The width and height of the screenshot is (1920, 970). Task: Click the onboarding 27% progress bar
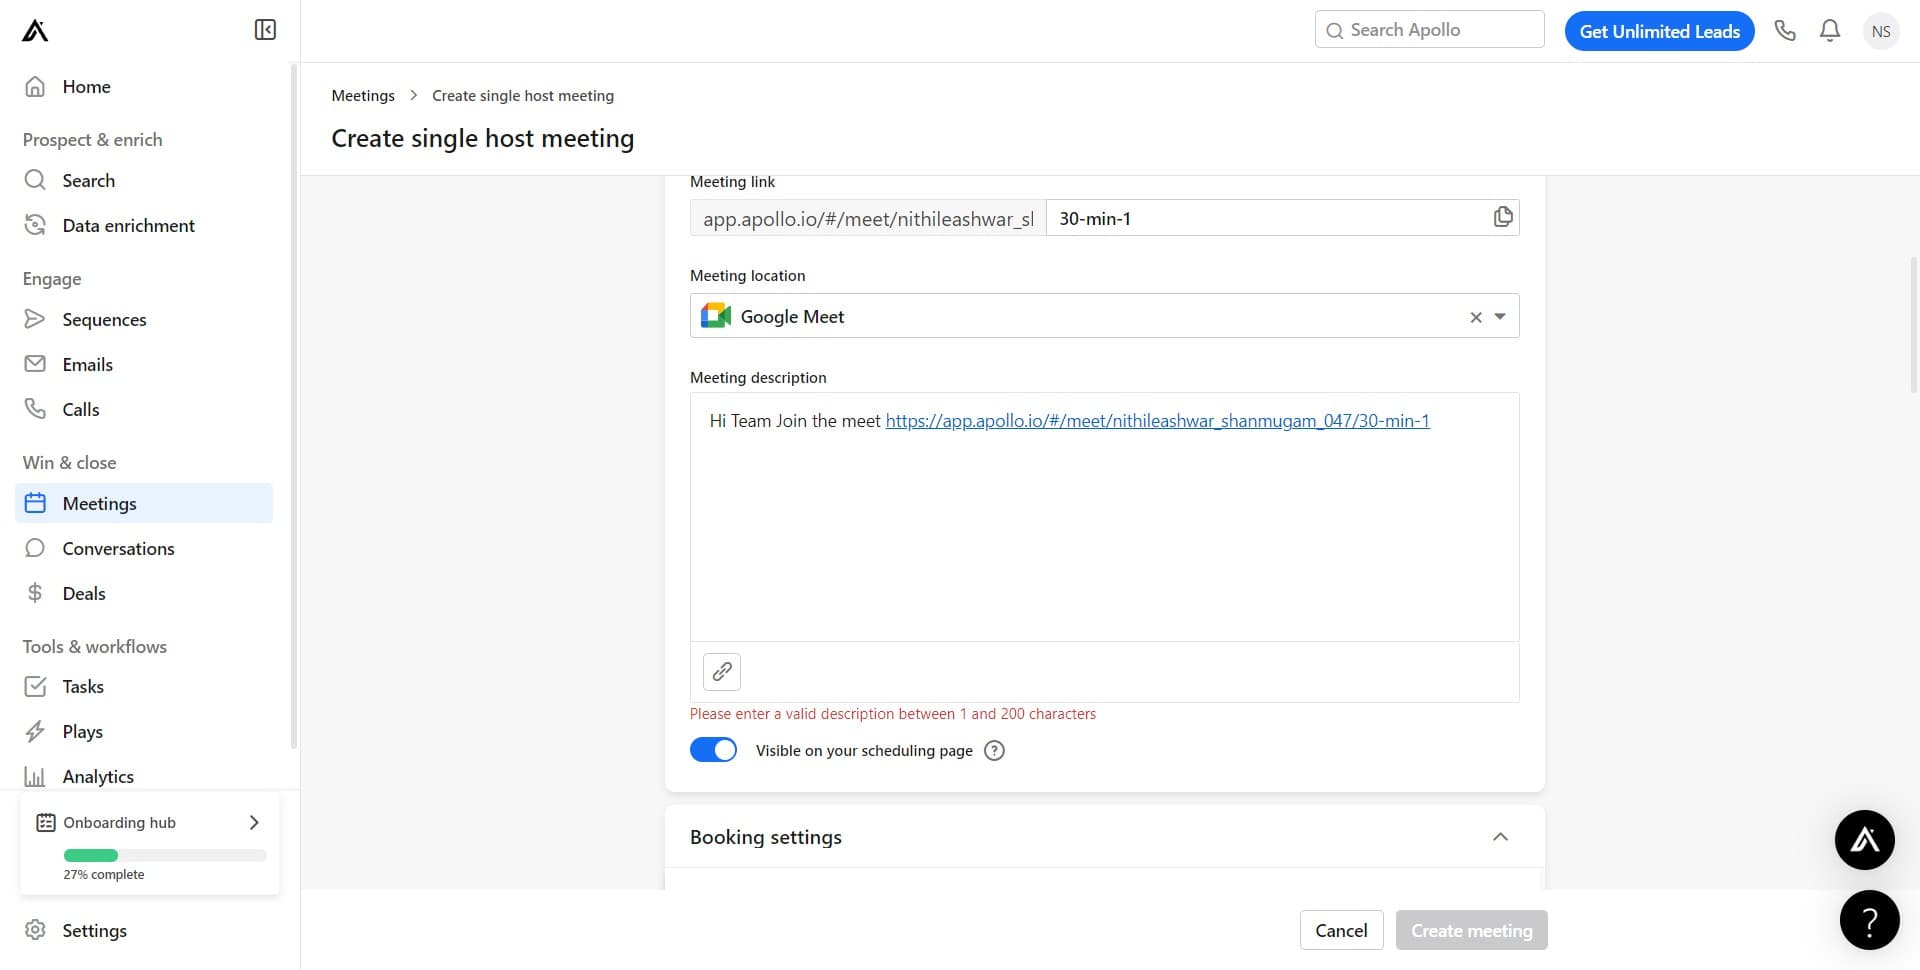pyautogui.click(x=163, y=855)
